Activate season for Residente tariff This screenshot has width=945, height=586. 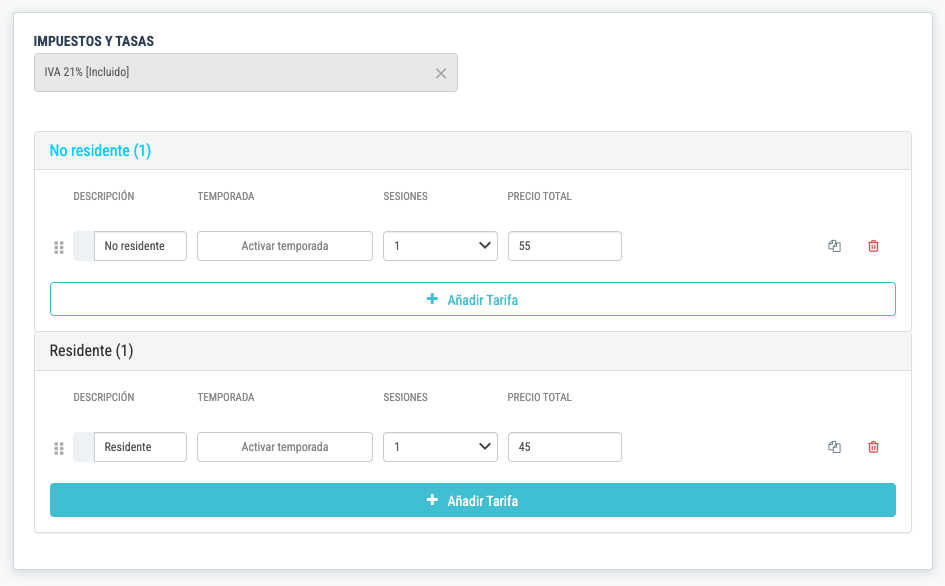[x=285, y=447]
